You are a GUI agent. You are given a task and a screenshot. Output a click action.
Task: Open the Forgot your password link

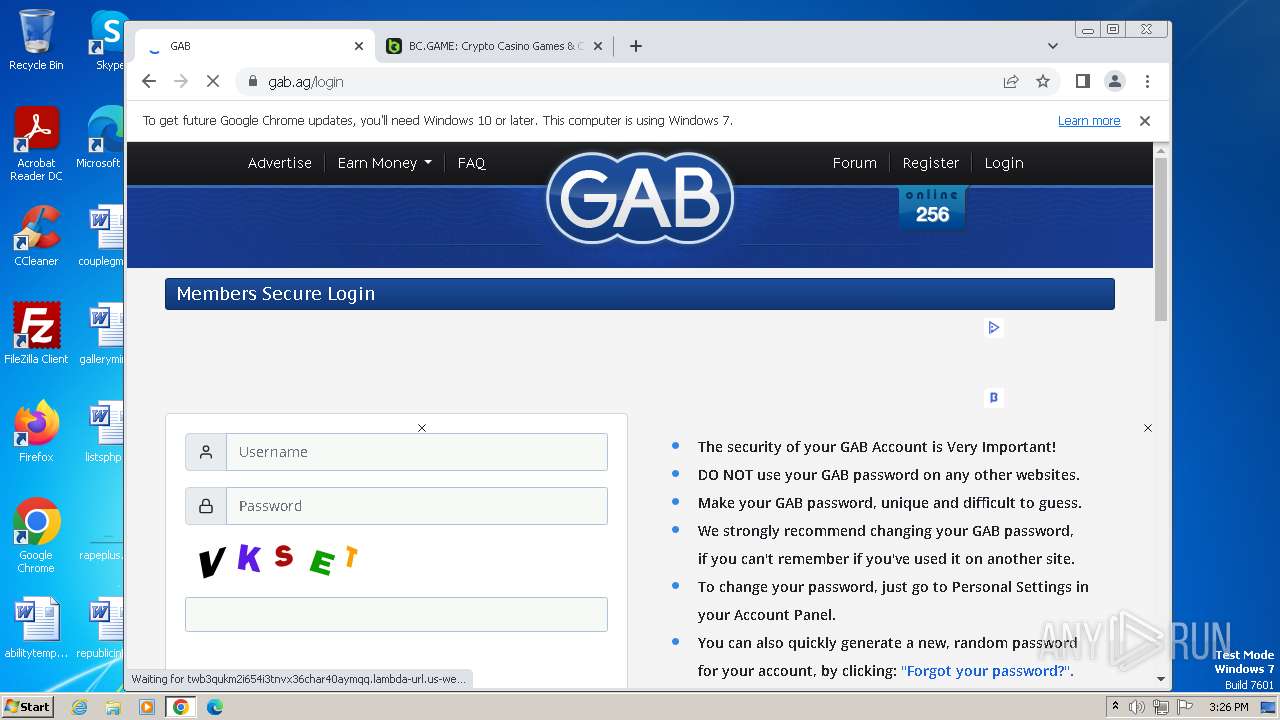click(x=986, y=671)
